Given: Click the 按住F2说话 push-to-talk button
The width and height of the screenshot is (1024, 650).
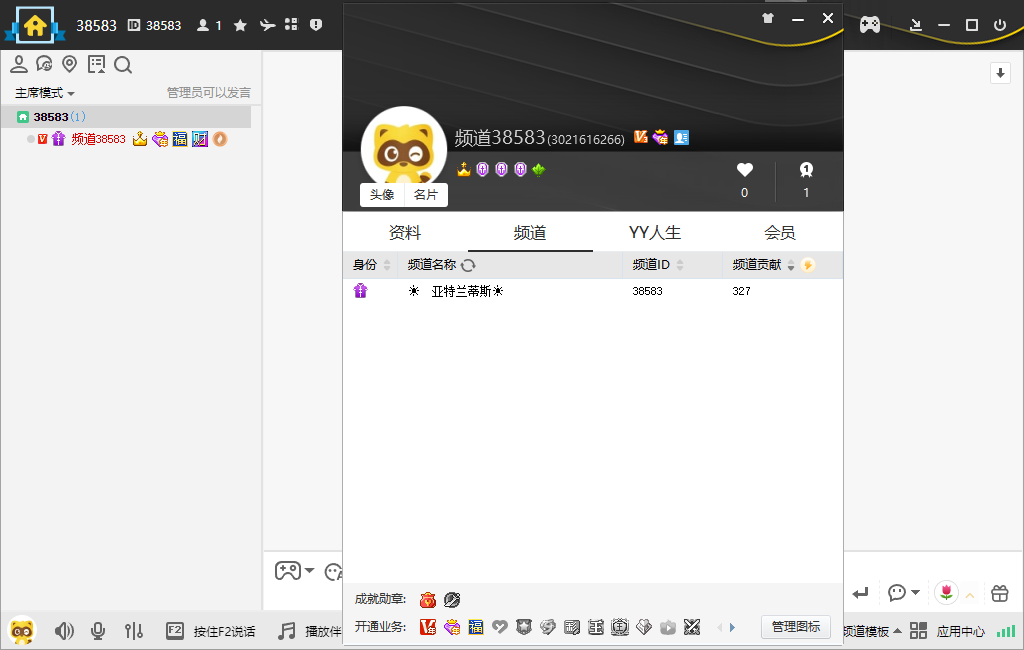Looking at the screenshot, I should [210, 631].
